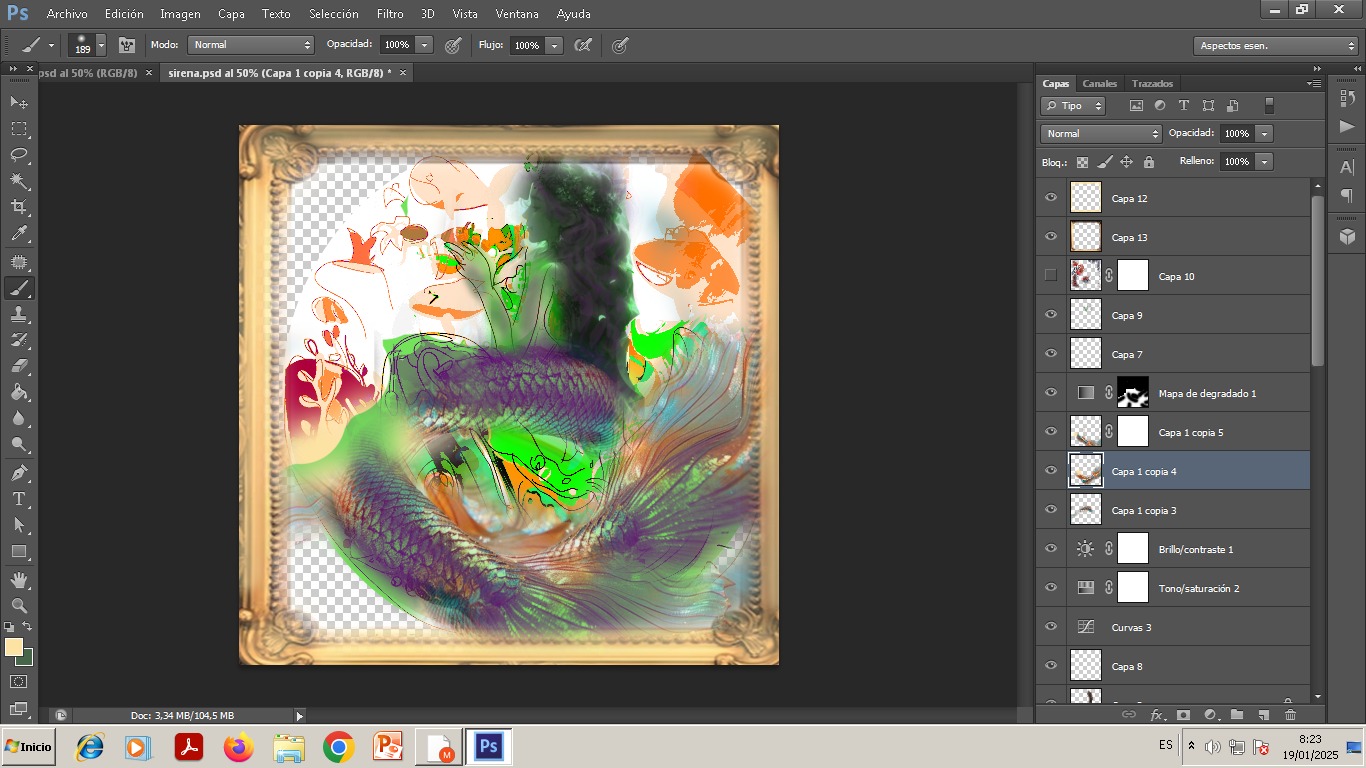This screenshot has width=1366, height=768.
Task: Open the layer blend mode Normal dropdown
Action: (x=1101, y=134)
